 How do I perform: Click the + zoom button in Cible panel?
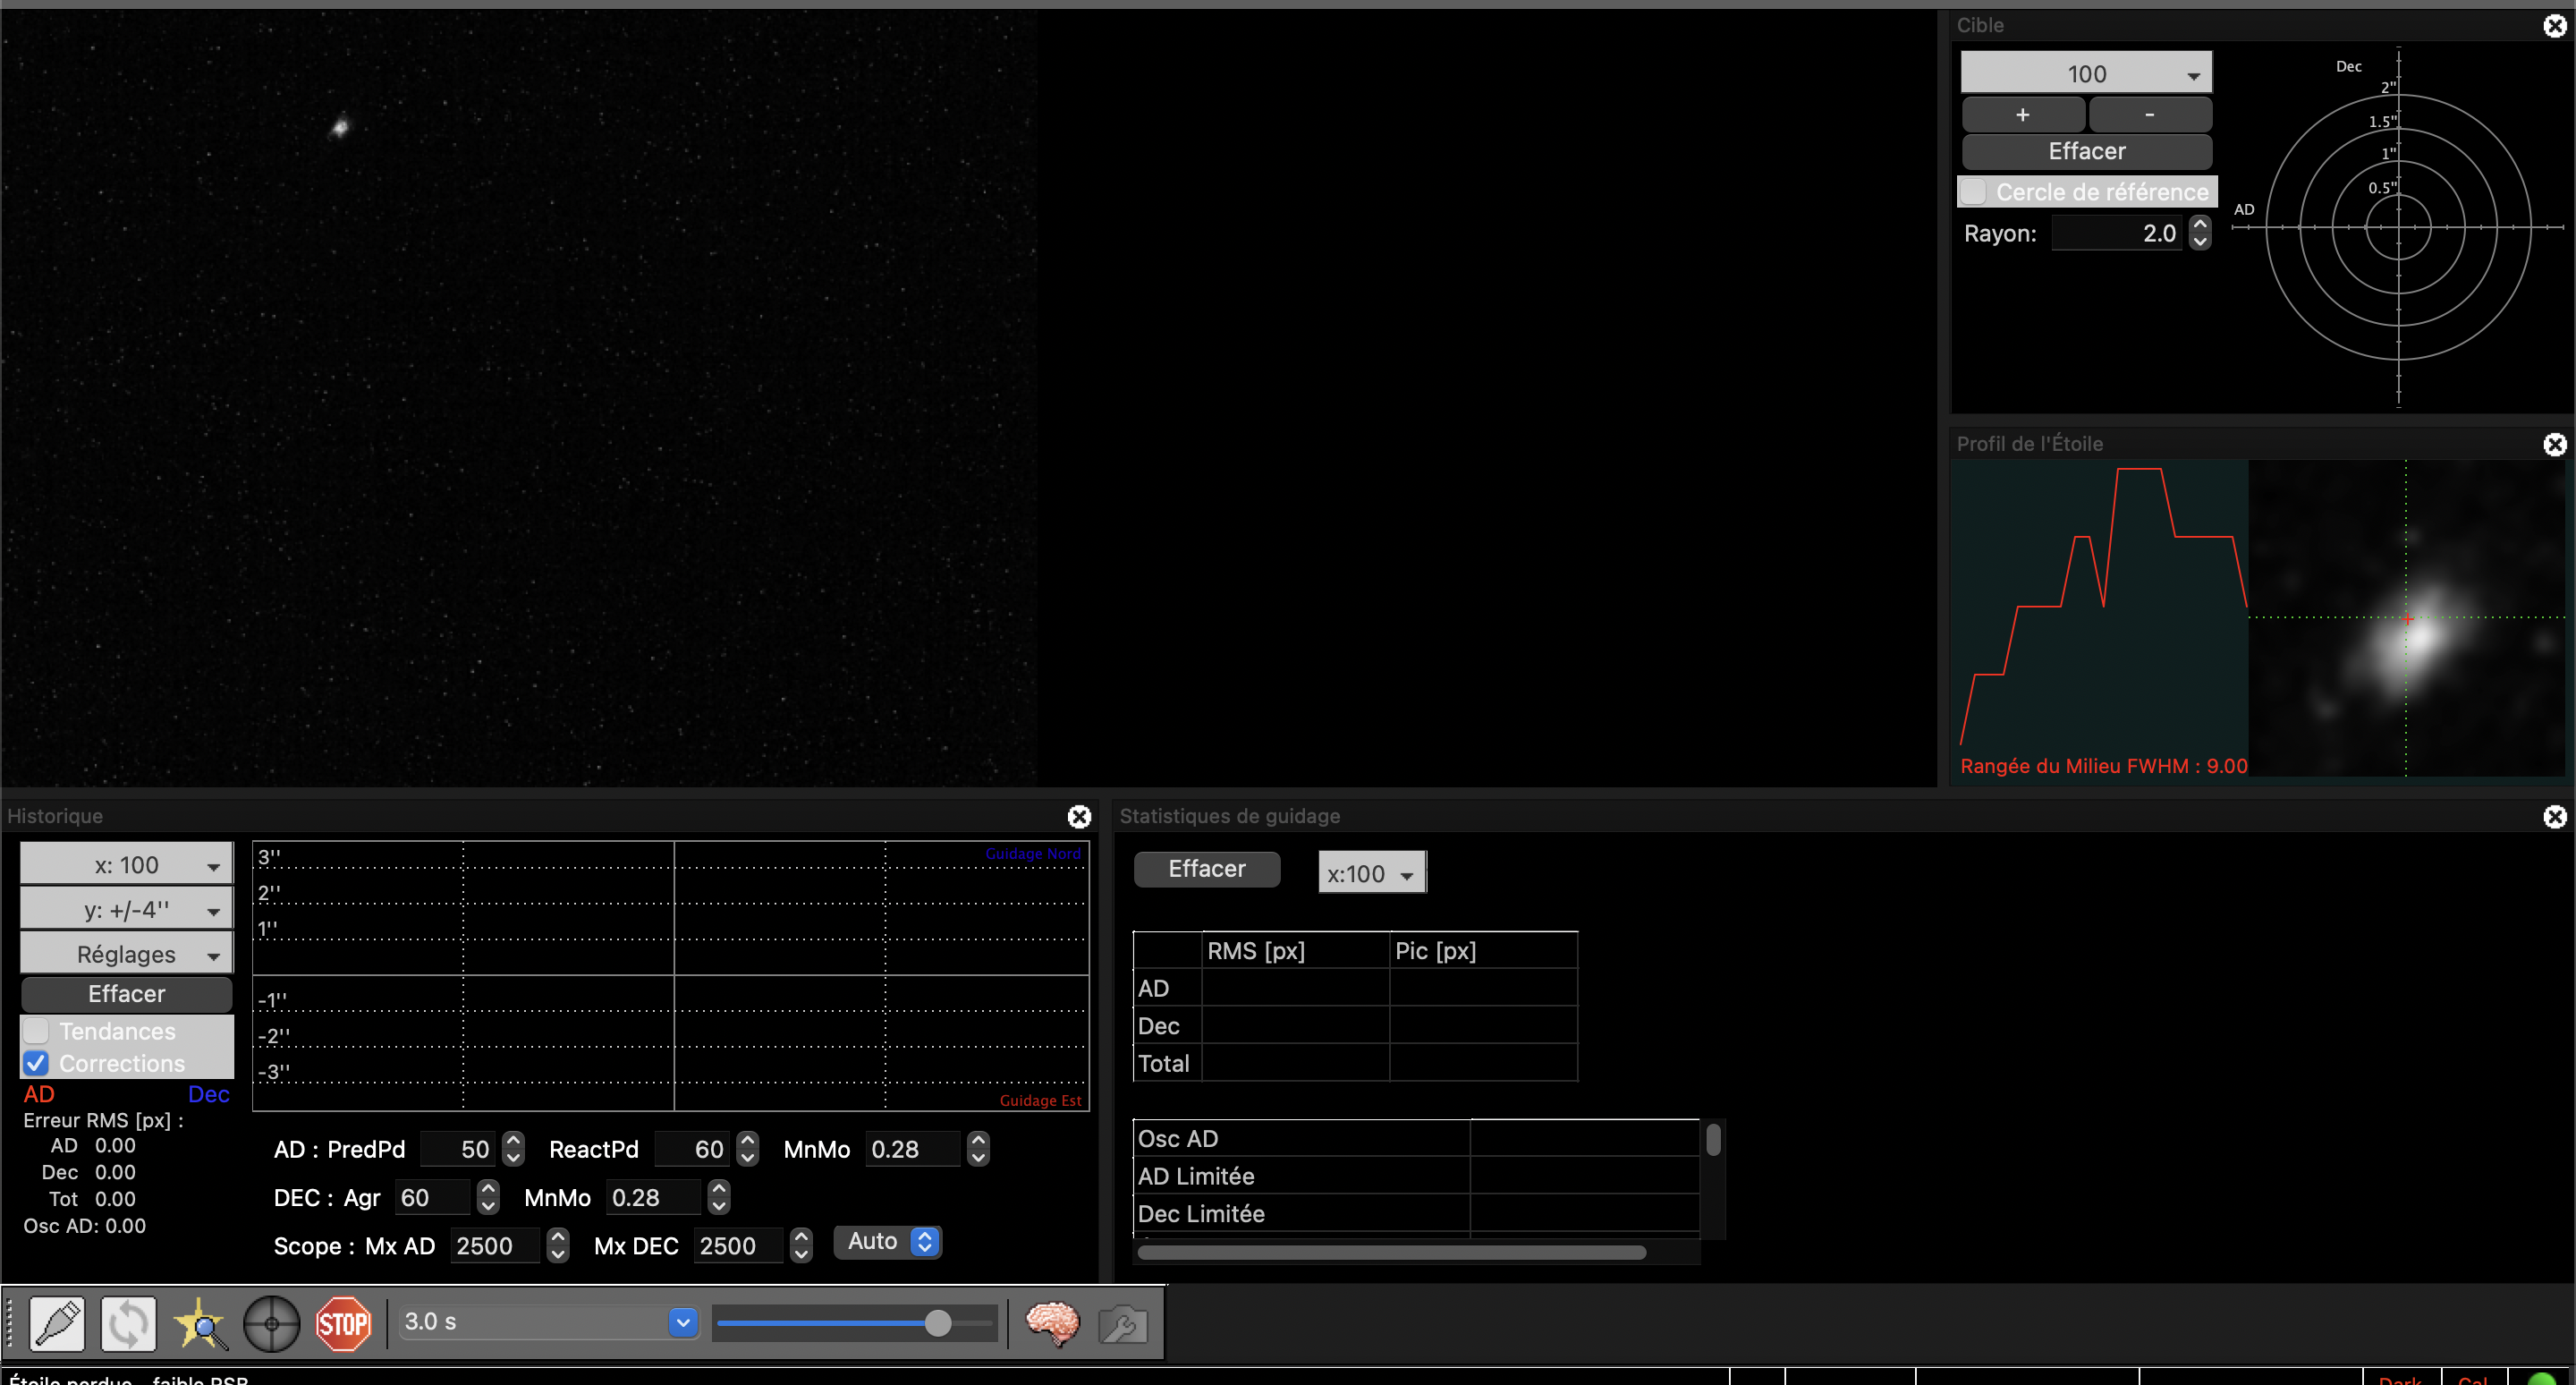(2022, 114)
